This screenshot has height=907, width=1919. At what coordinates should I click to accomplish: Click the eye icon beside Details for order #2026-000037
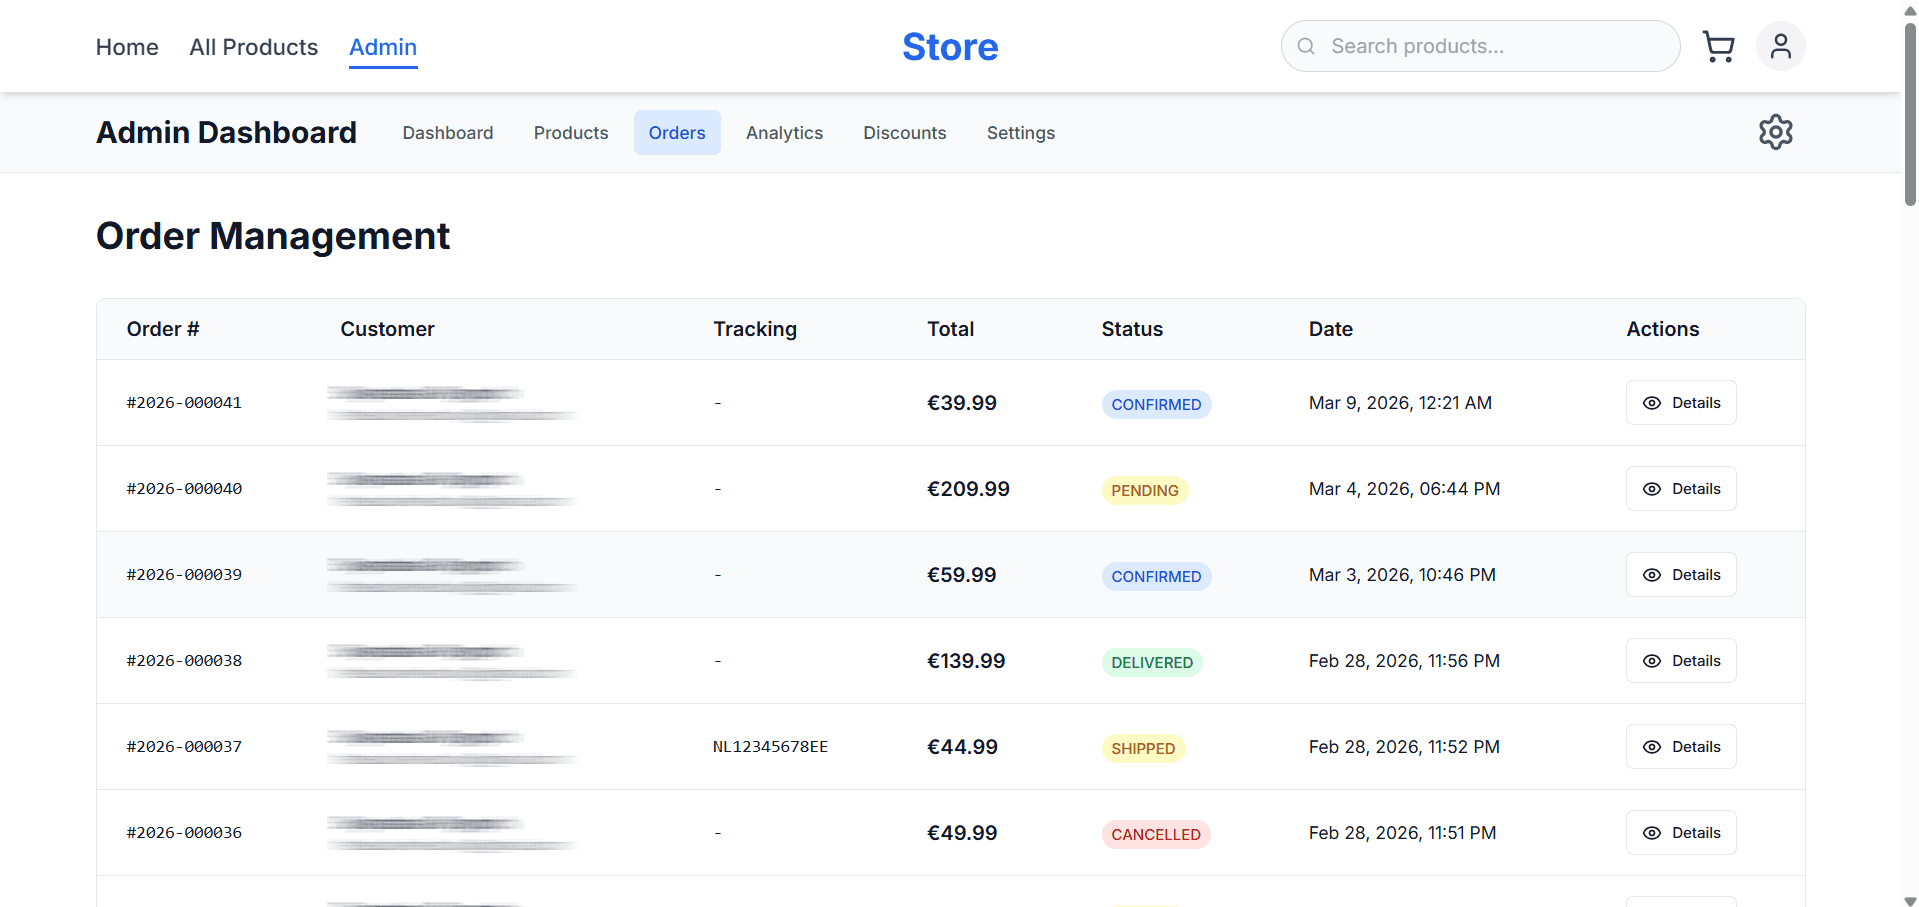1652,746
